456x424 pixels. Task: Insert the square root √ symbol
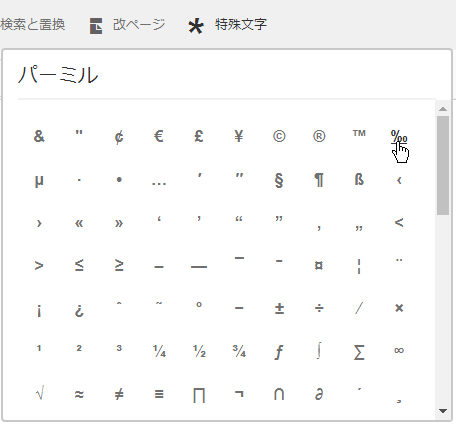click(x=39, y=394)
